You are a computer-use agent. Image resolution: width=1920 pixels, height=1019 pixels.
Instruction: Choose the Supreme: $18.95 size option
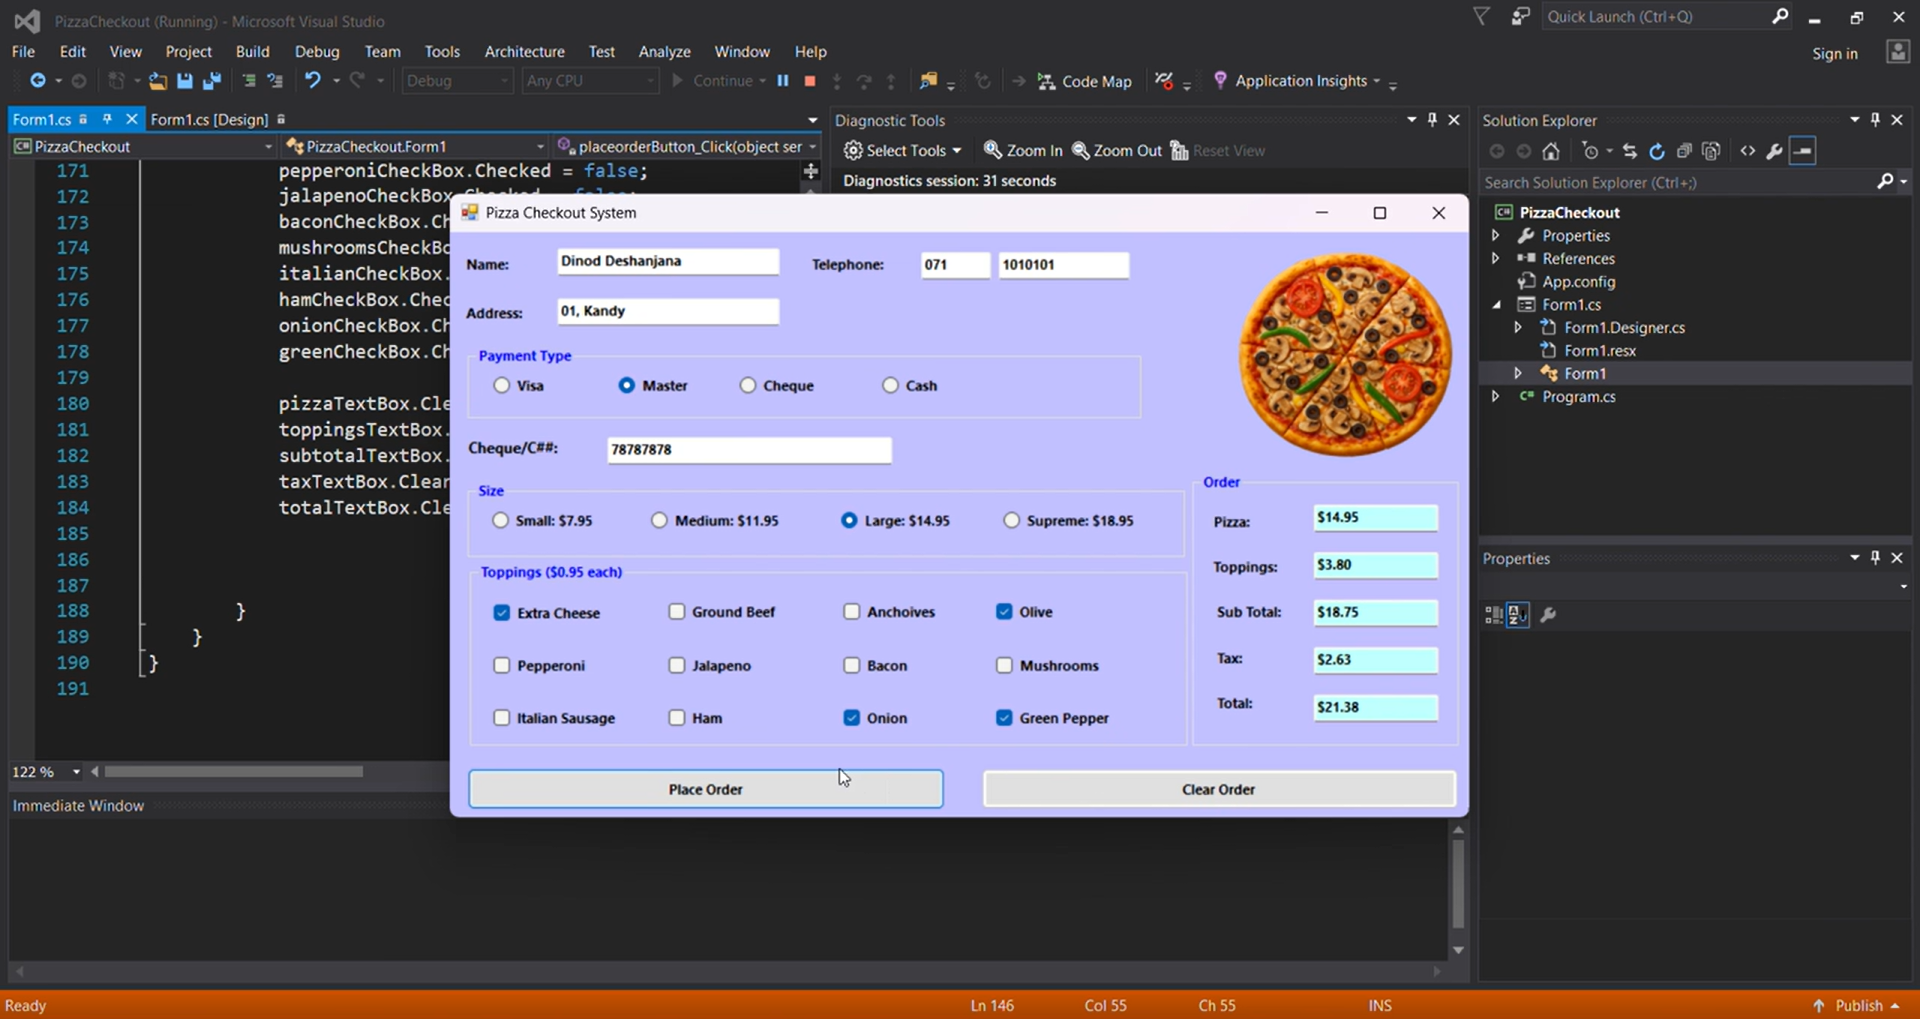(x=1012, y=521)
